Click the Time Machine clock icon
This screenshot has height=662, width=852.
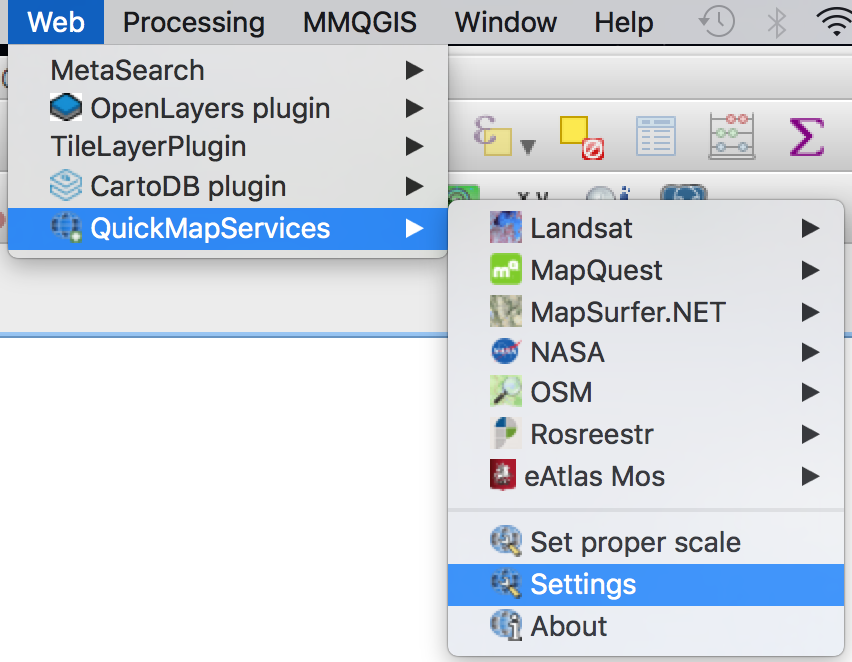[716, 21]
